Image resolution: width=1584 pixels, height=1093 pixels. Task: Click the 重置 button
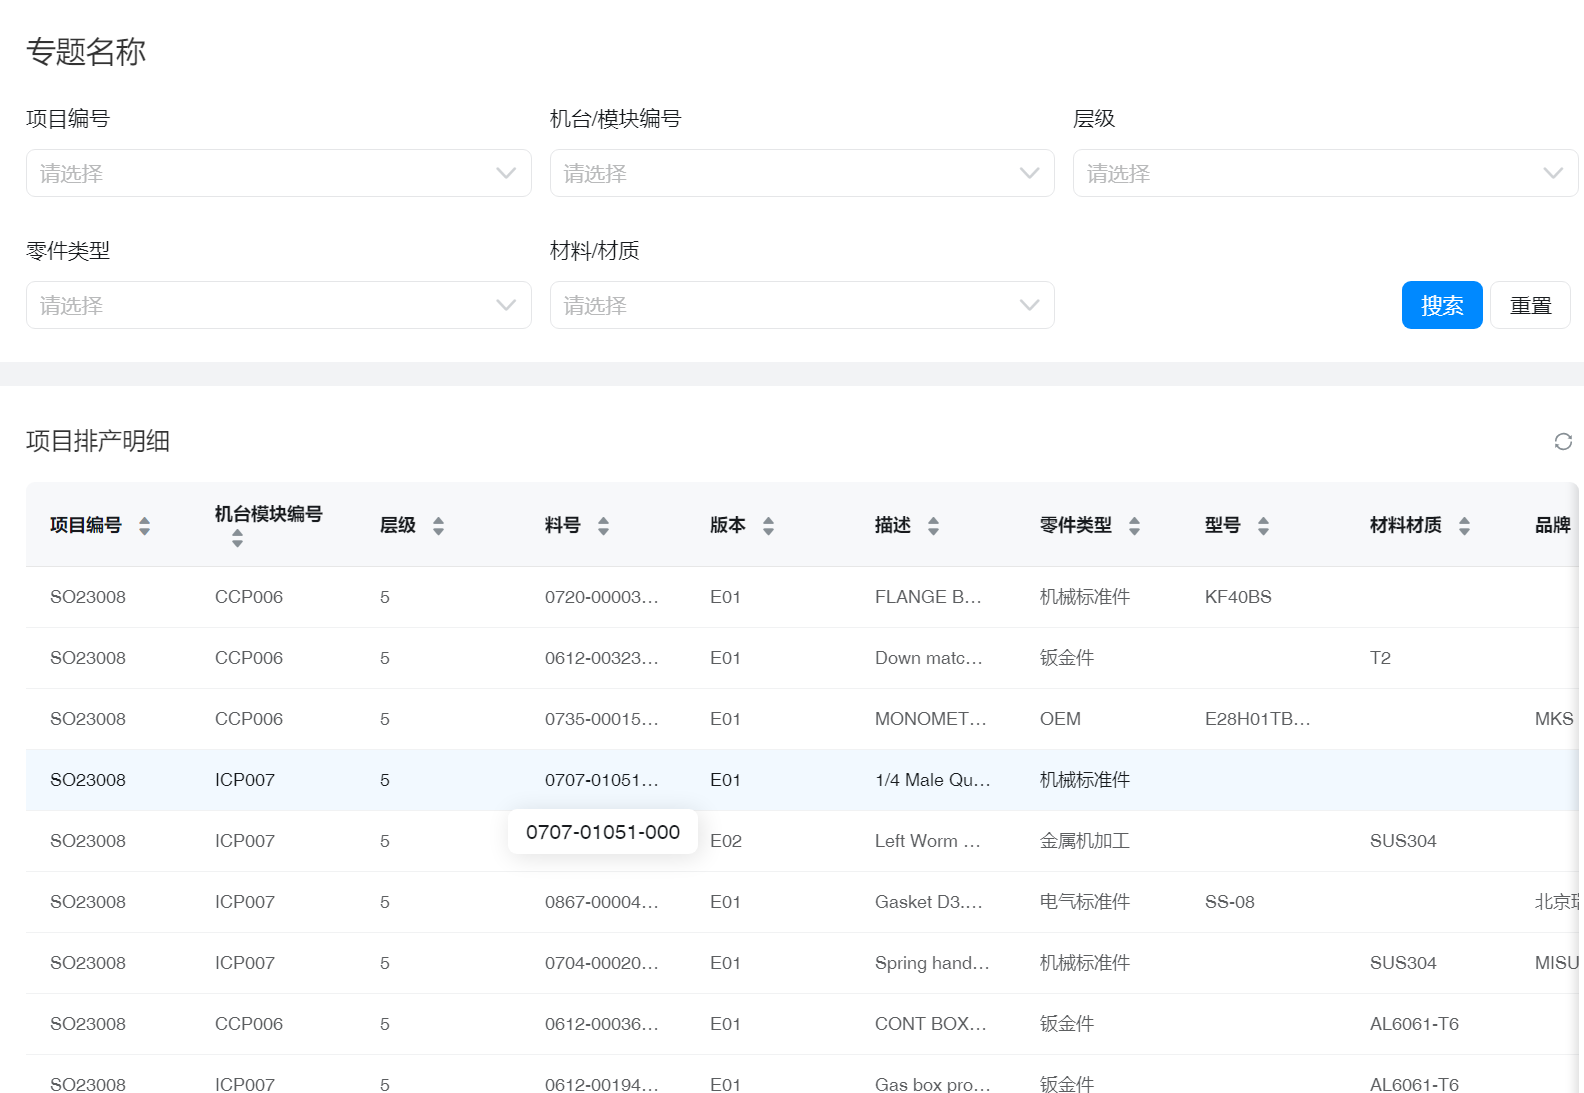1530,305
